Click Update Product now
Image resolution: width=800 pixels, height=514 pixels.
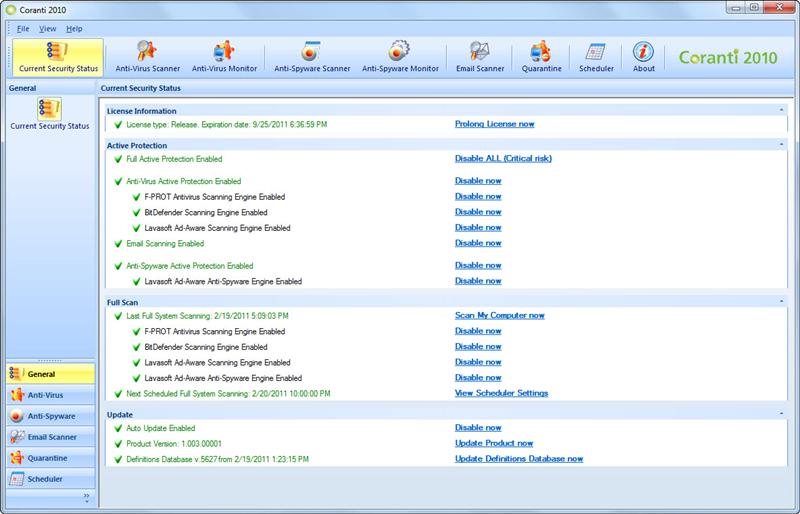pyautogui.click(x=494, y=443)
